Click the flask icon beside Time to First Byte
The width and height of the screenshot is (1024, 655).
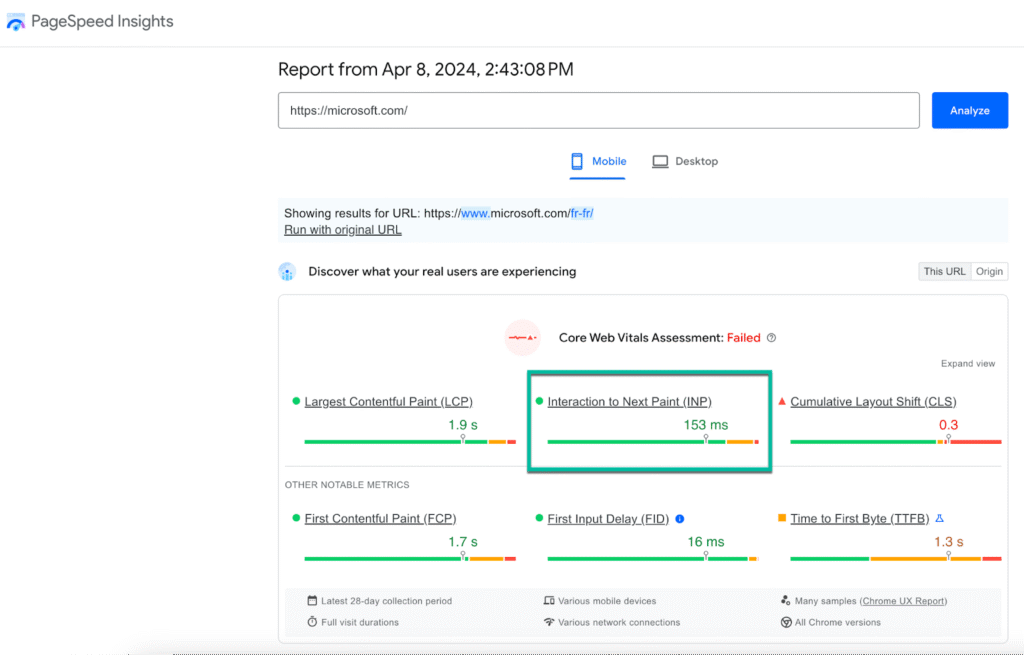click(x=939, y=519)
